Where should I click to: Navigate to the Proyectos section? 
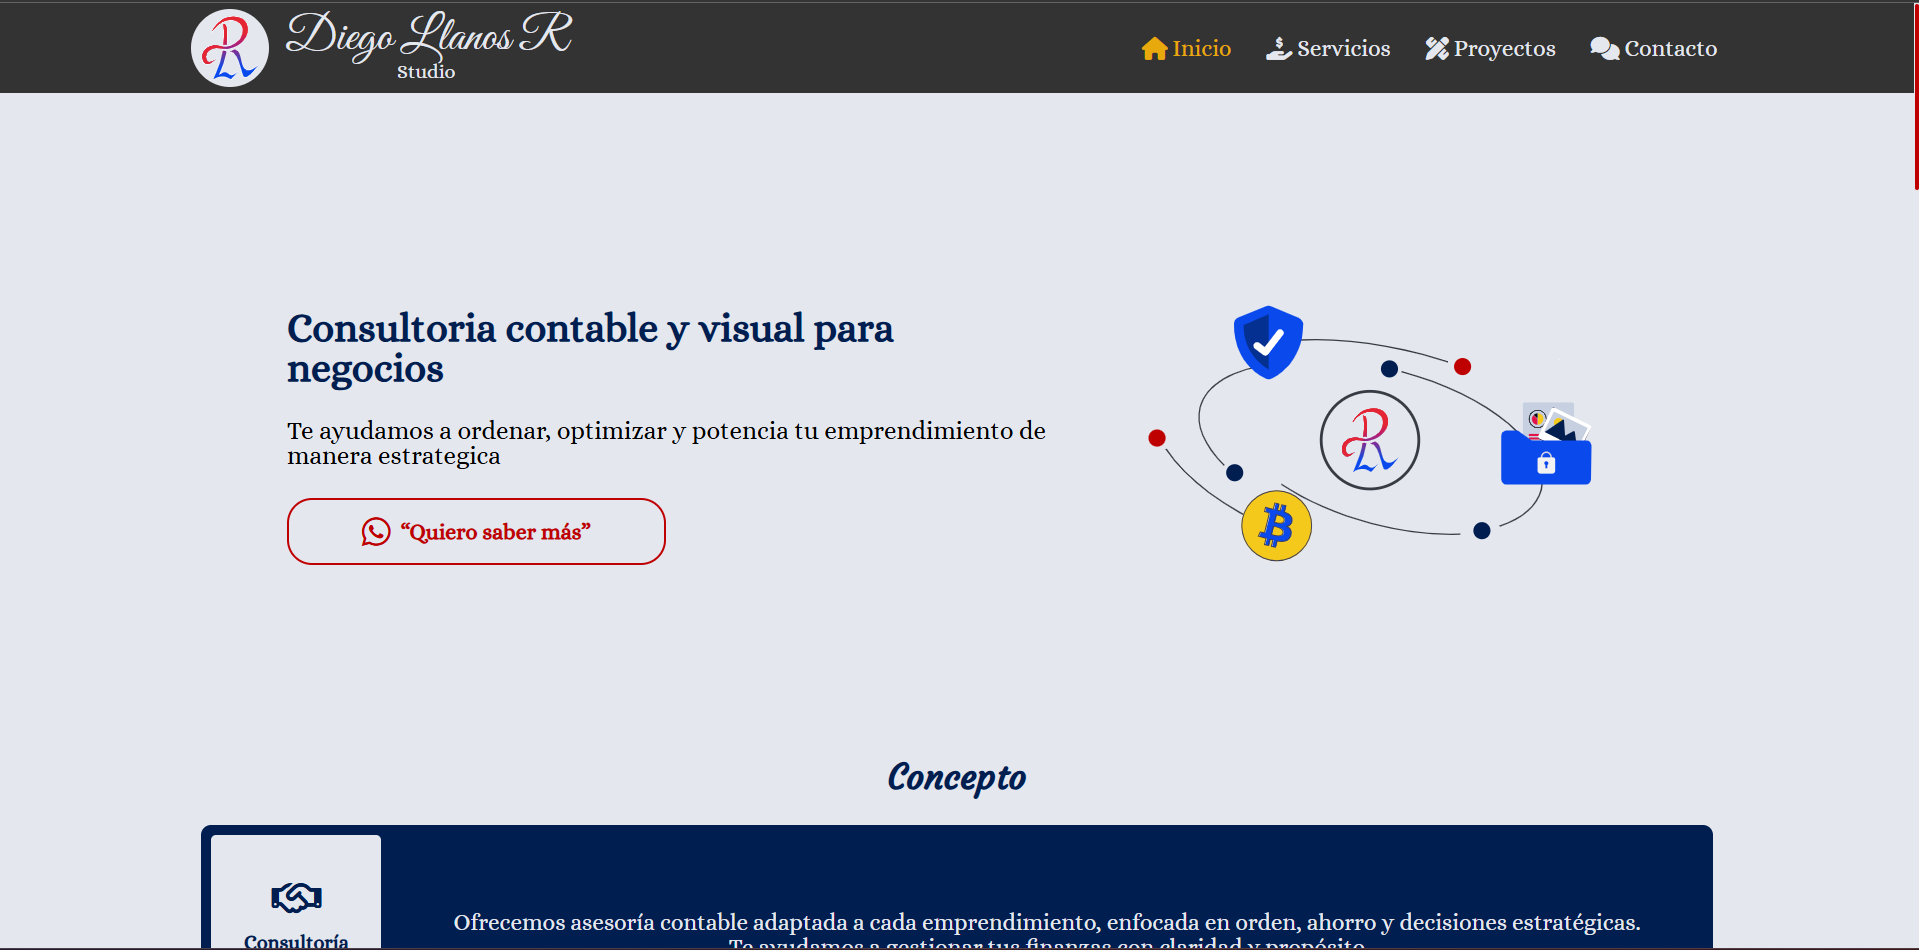coord(1504,49)
